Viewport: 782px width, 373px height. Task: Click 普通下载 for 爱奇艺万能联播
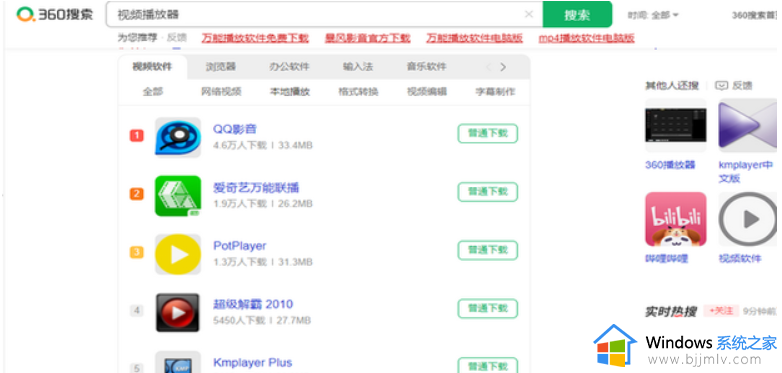tap(488, 192)
